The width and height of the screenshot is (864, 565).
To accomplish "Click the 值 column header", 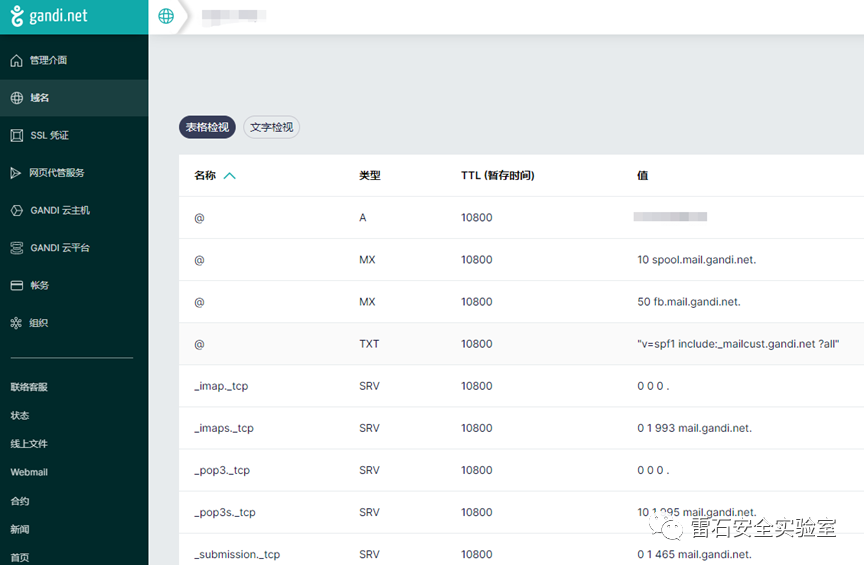I will click(x=642, y=175).
